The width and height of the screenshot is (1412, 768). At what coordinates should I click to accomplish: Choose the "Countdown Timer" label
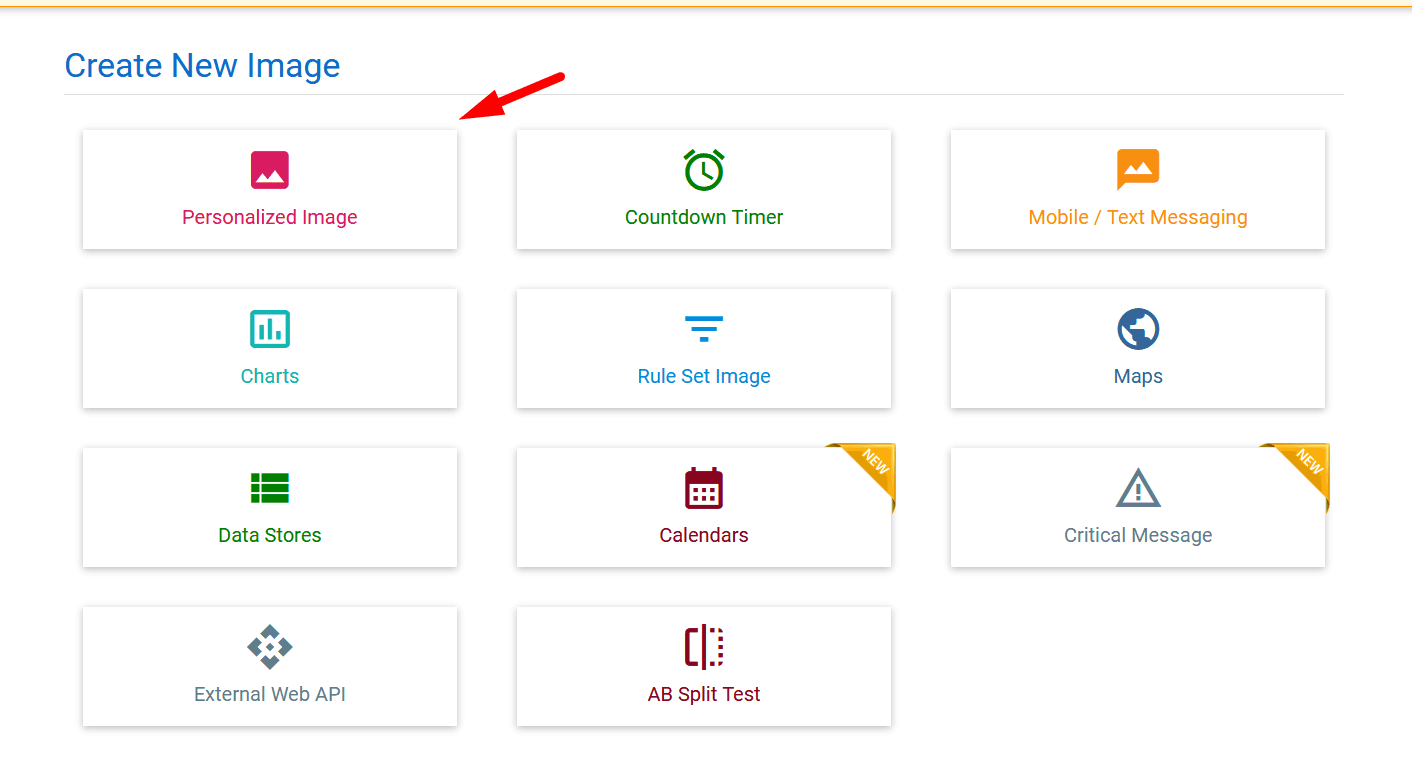704,217
